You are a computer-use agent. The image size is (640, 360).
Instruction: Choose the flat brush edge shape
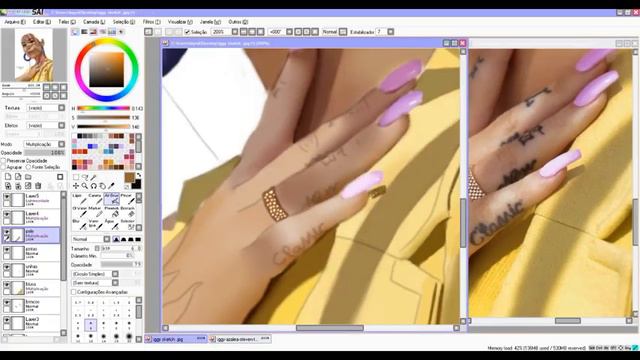(x=138, y=239)
